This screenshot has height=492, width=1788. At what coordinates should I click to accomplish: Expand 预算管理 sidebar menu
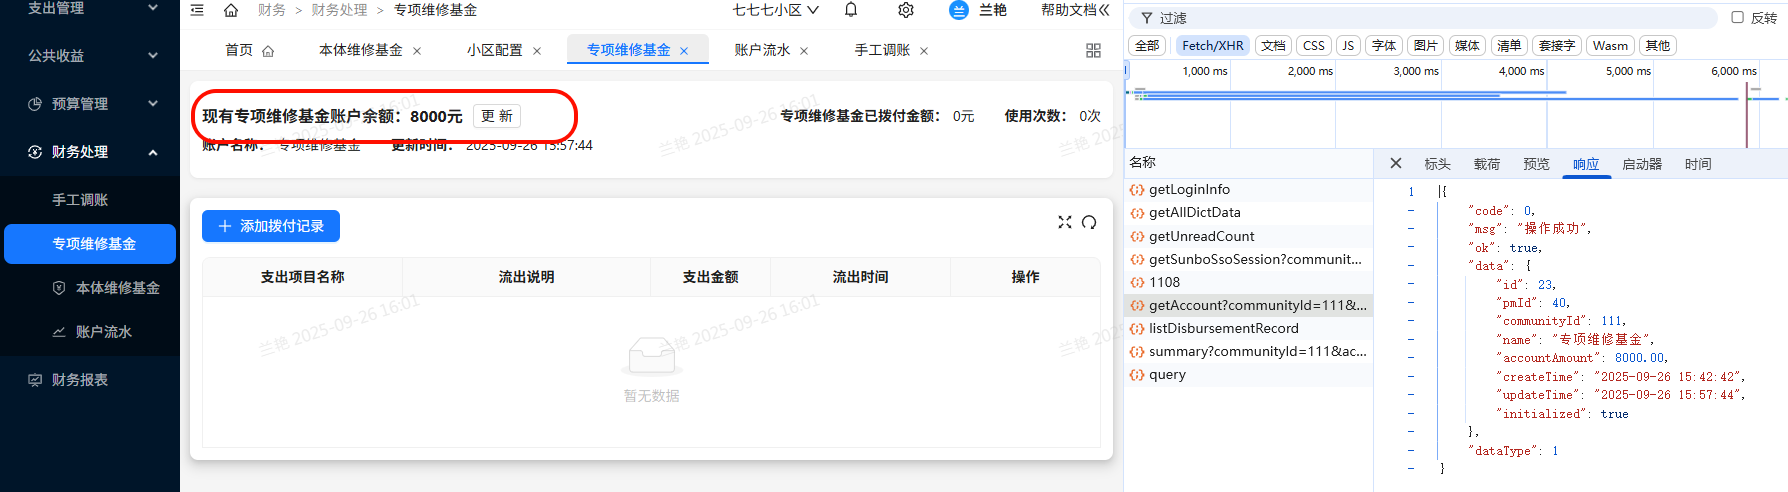click(x=90, y=104)
